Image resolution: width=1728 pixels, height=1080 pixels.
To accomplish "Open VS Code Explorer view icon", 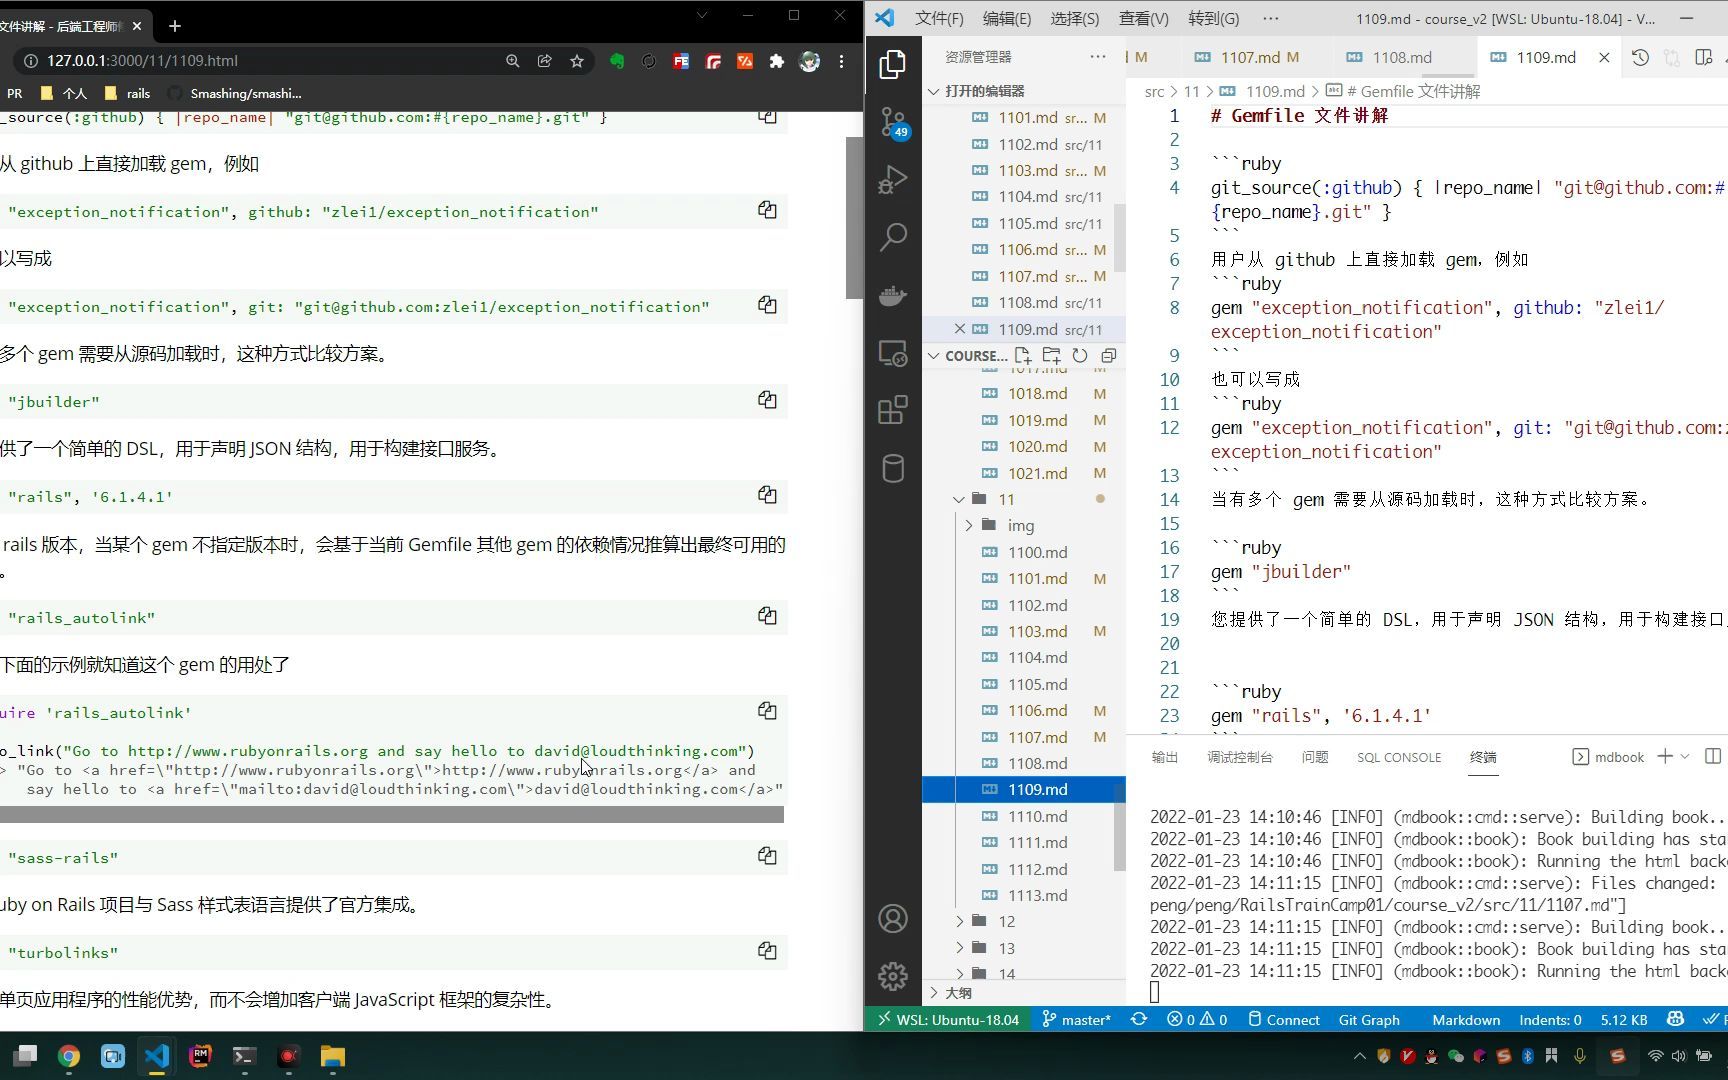I will pyautogui.click(x=892, y=65).
